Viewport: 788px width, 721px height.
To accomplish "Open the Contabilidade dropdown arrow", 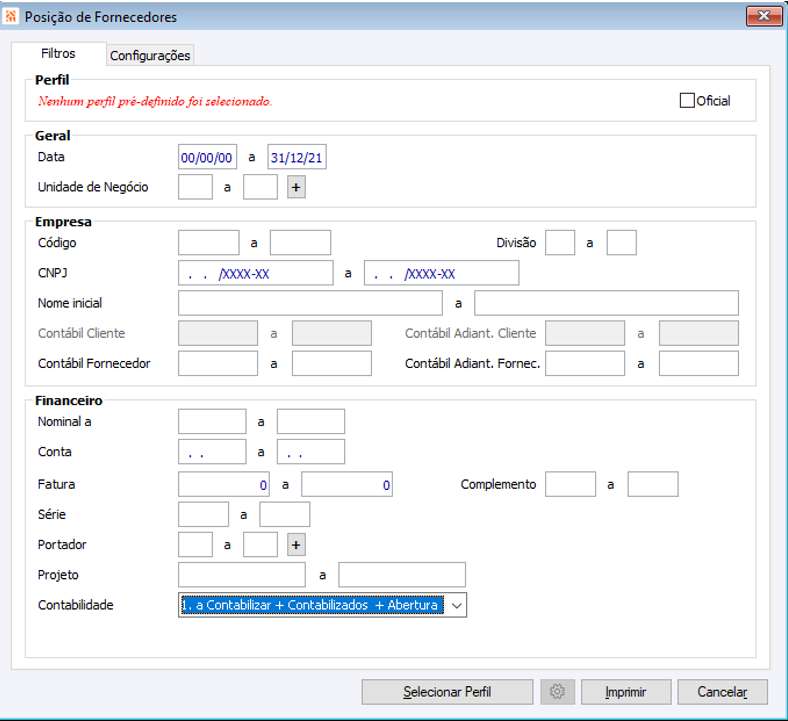I will [x=456, y=605].
